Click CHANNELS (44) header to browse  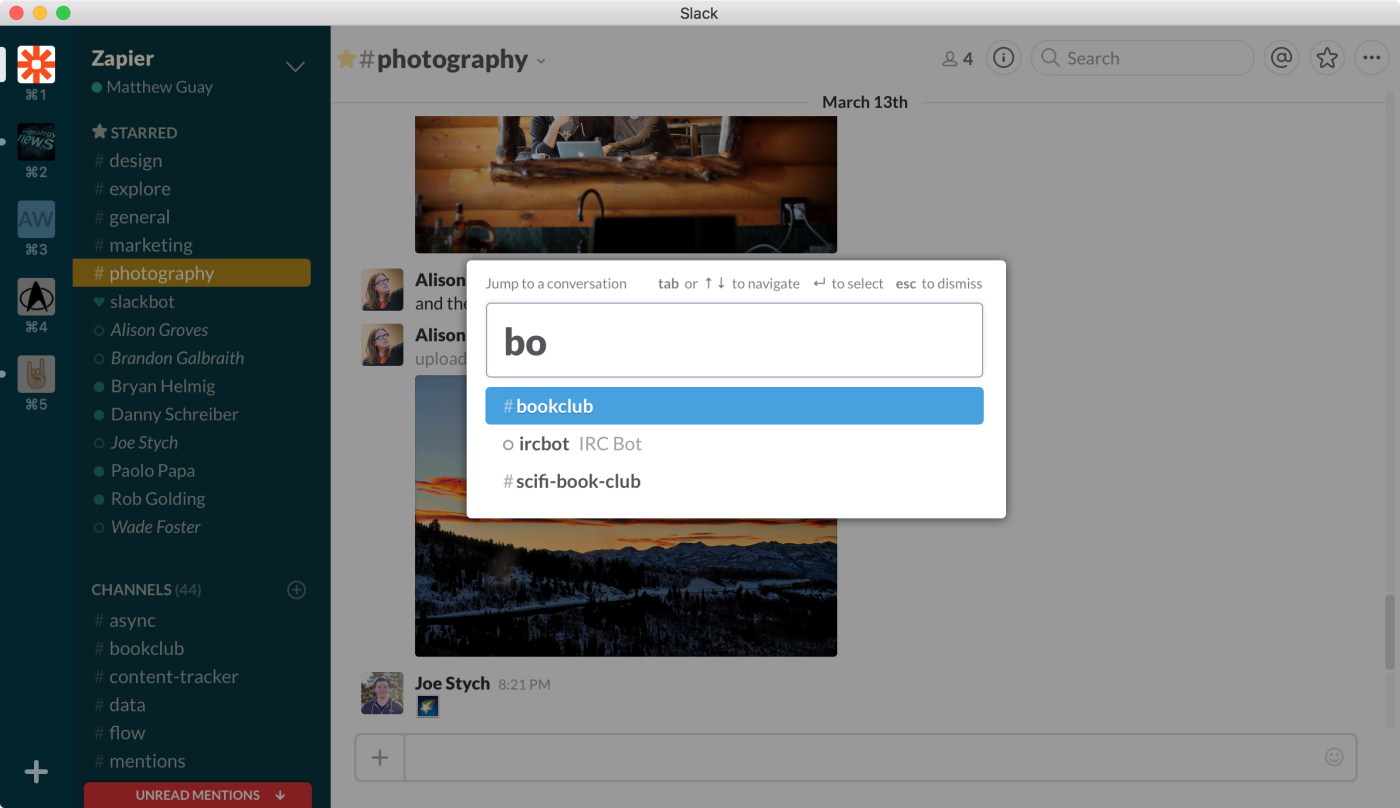point(146,590)
